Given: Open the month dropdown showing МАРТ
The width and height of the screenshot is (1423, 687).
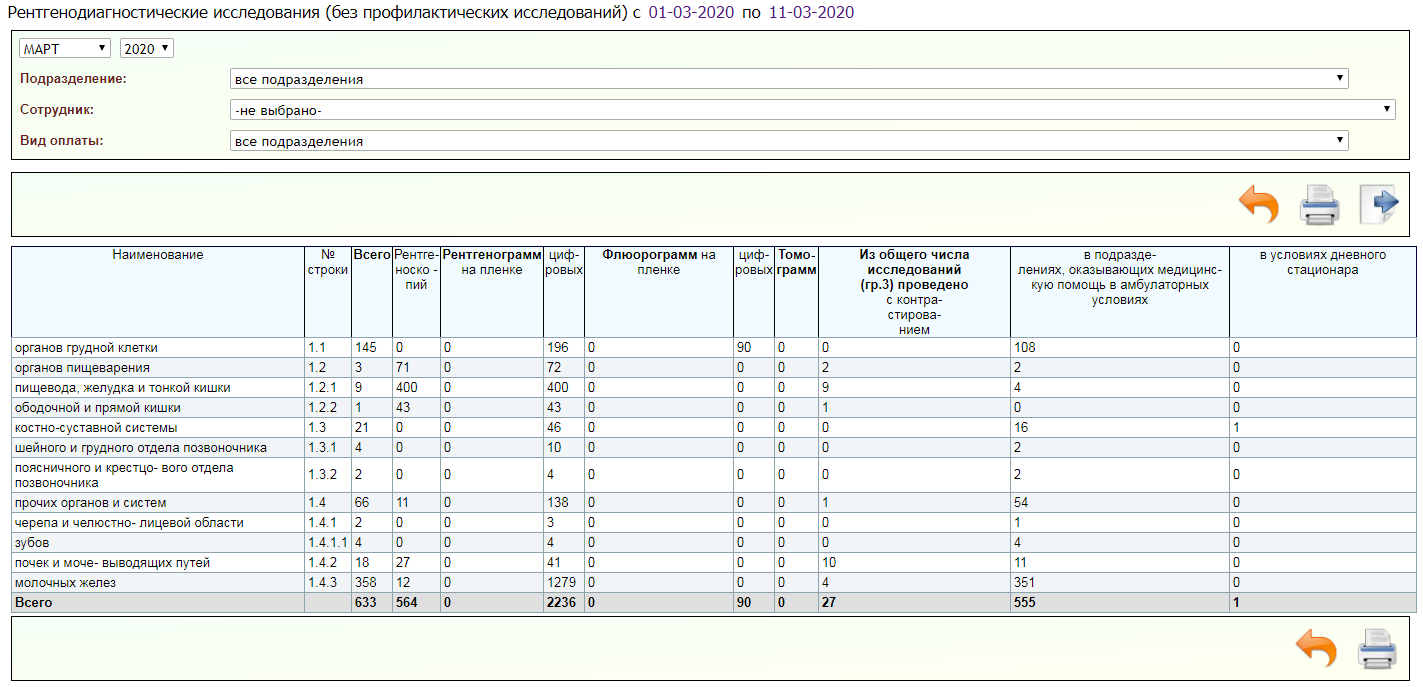Looking at the screenshot, I should [x=65, y=49].
